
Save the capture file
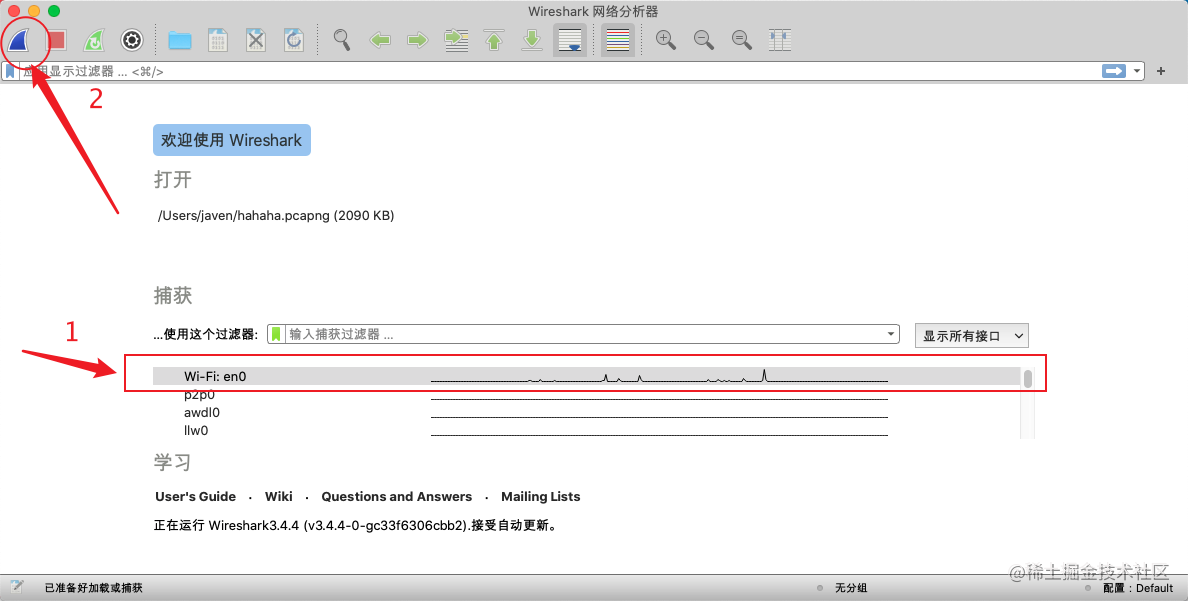tap(218, 39)
